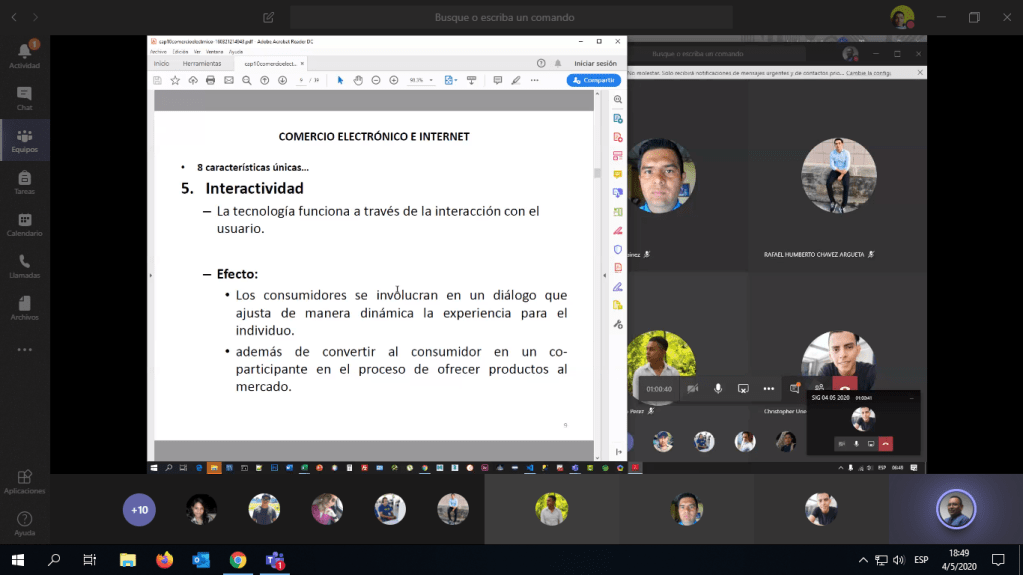Expand more apps ellipsis in left sidebar
Image resolution: width=1023 pixels, height=575 pixels.
24,350
